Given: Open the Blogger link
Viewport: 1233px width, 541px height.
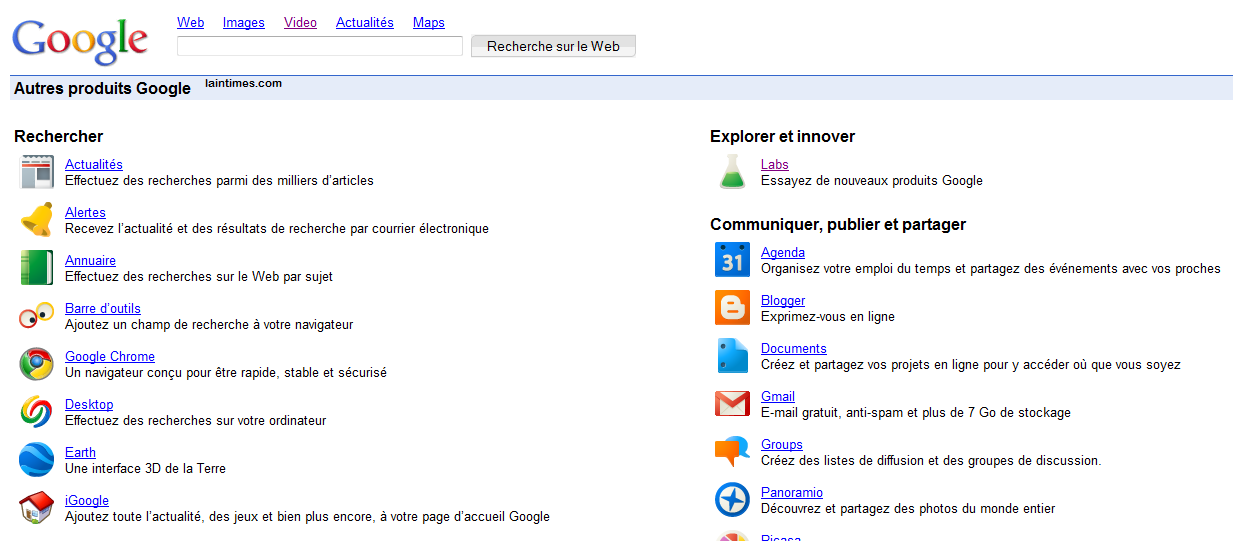Looking at the screenshot, I should point(783,300).
